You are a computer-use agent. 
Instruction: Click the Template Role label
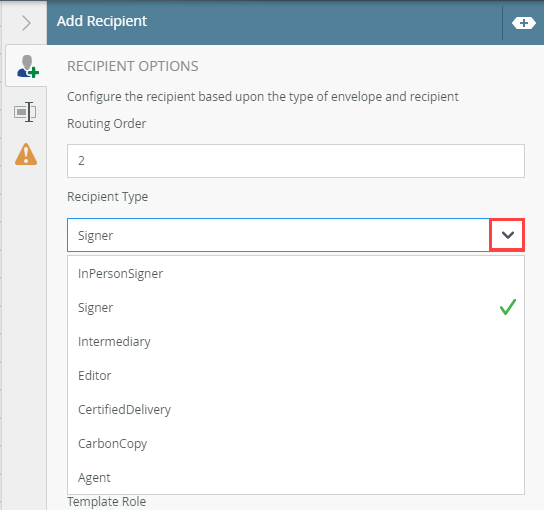(x=107, y=502)
